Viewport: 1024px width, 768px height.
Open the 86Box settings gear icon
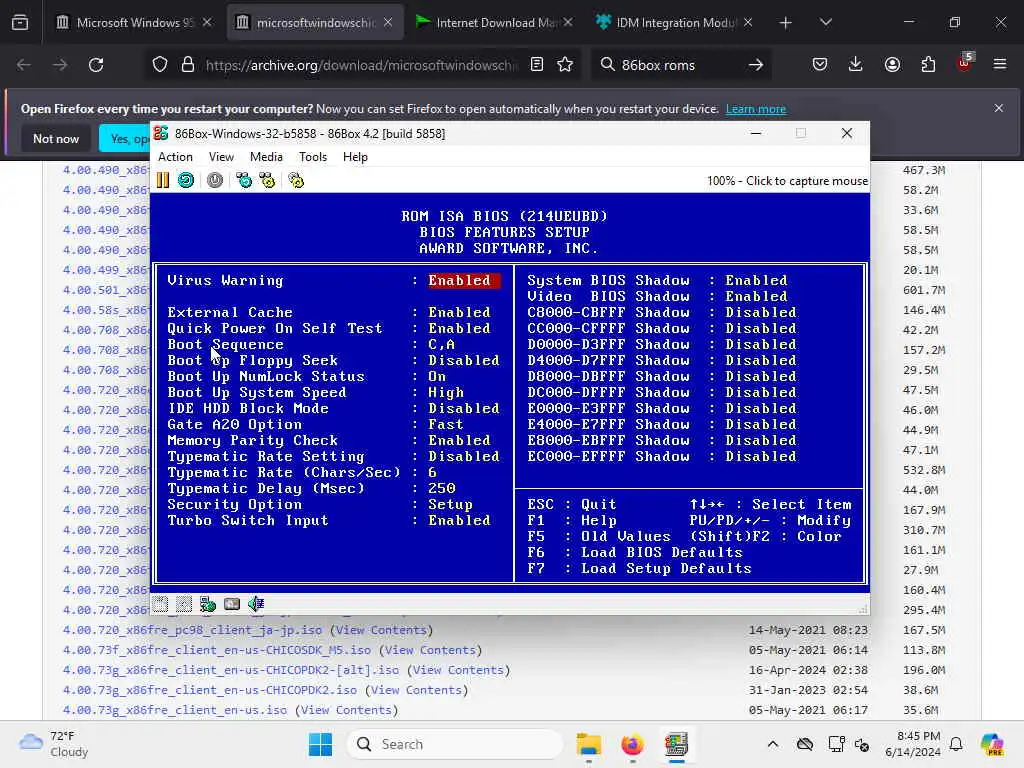296,180
